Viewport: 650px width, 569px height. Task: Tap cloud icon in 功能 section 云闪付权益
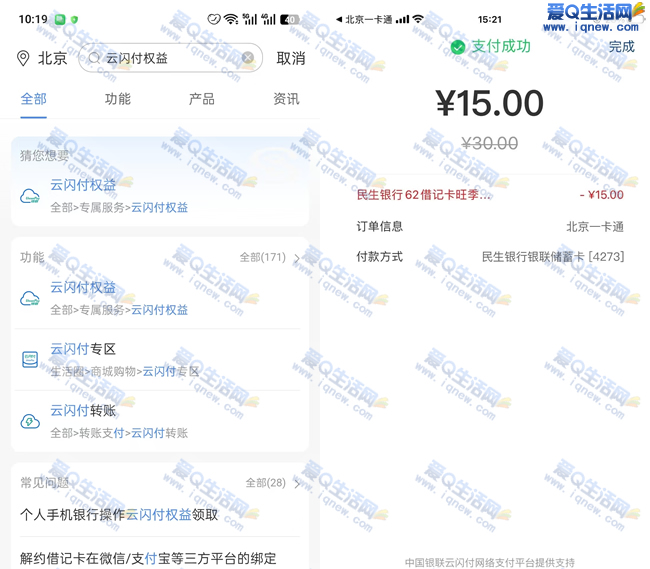point(30,298)
